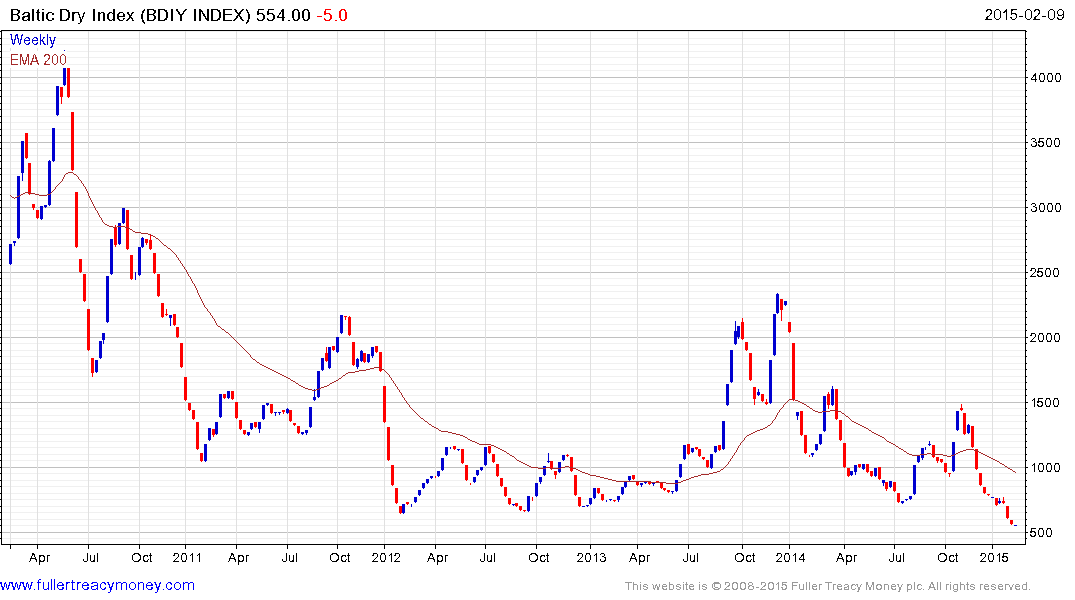Click the 2011 x-axis label
1075x600 pixels.
coord(186,557)
